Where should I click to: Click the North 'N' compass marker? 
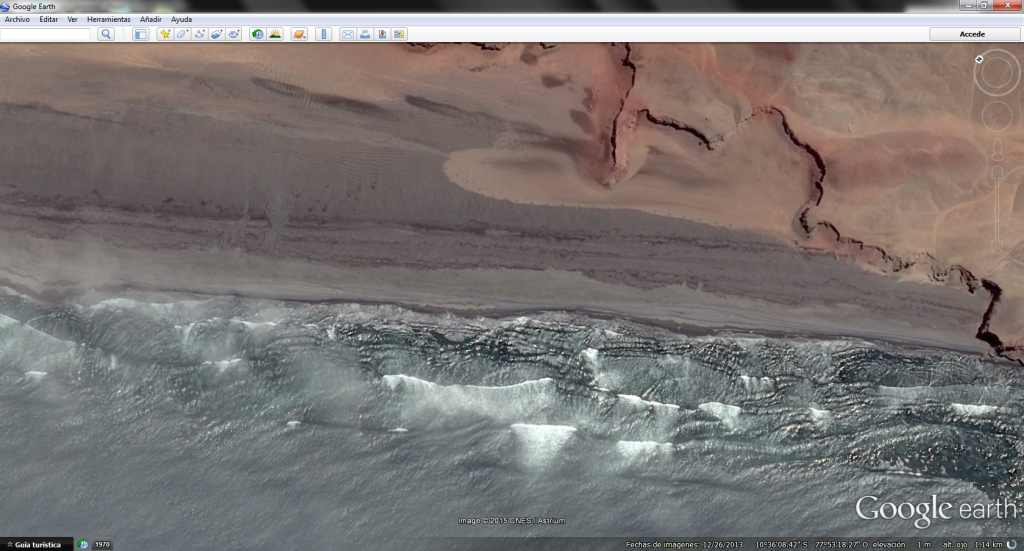click(979, 59)
